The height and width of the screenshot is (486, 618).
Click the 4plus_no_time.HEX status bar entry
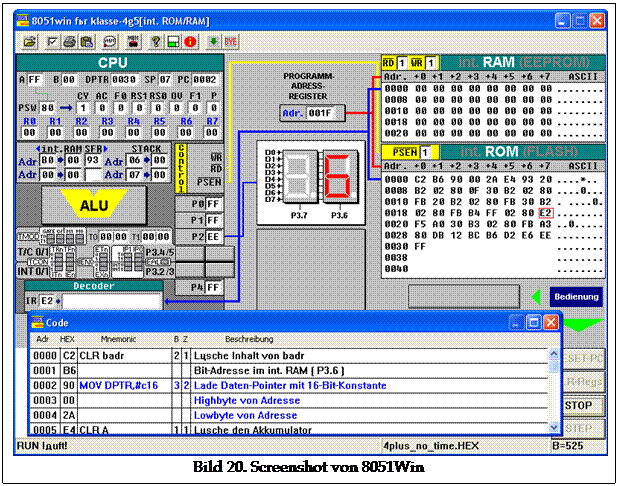pos(431,446)
